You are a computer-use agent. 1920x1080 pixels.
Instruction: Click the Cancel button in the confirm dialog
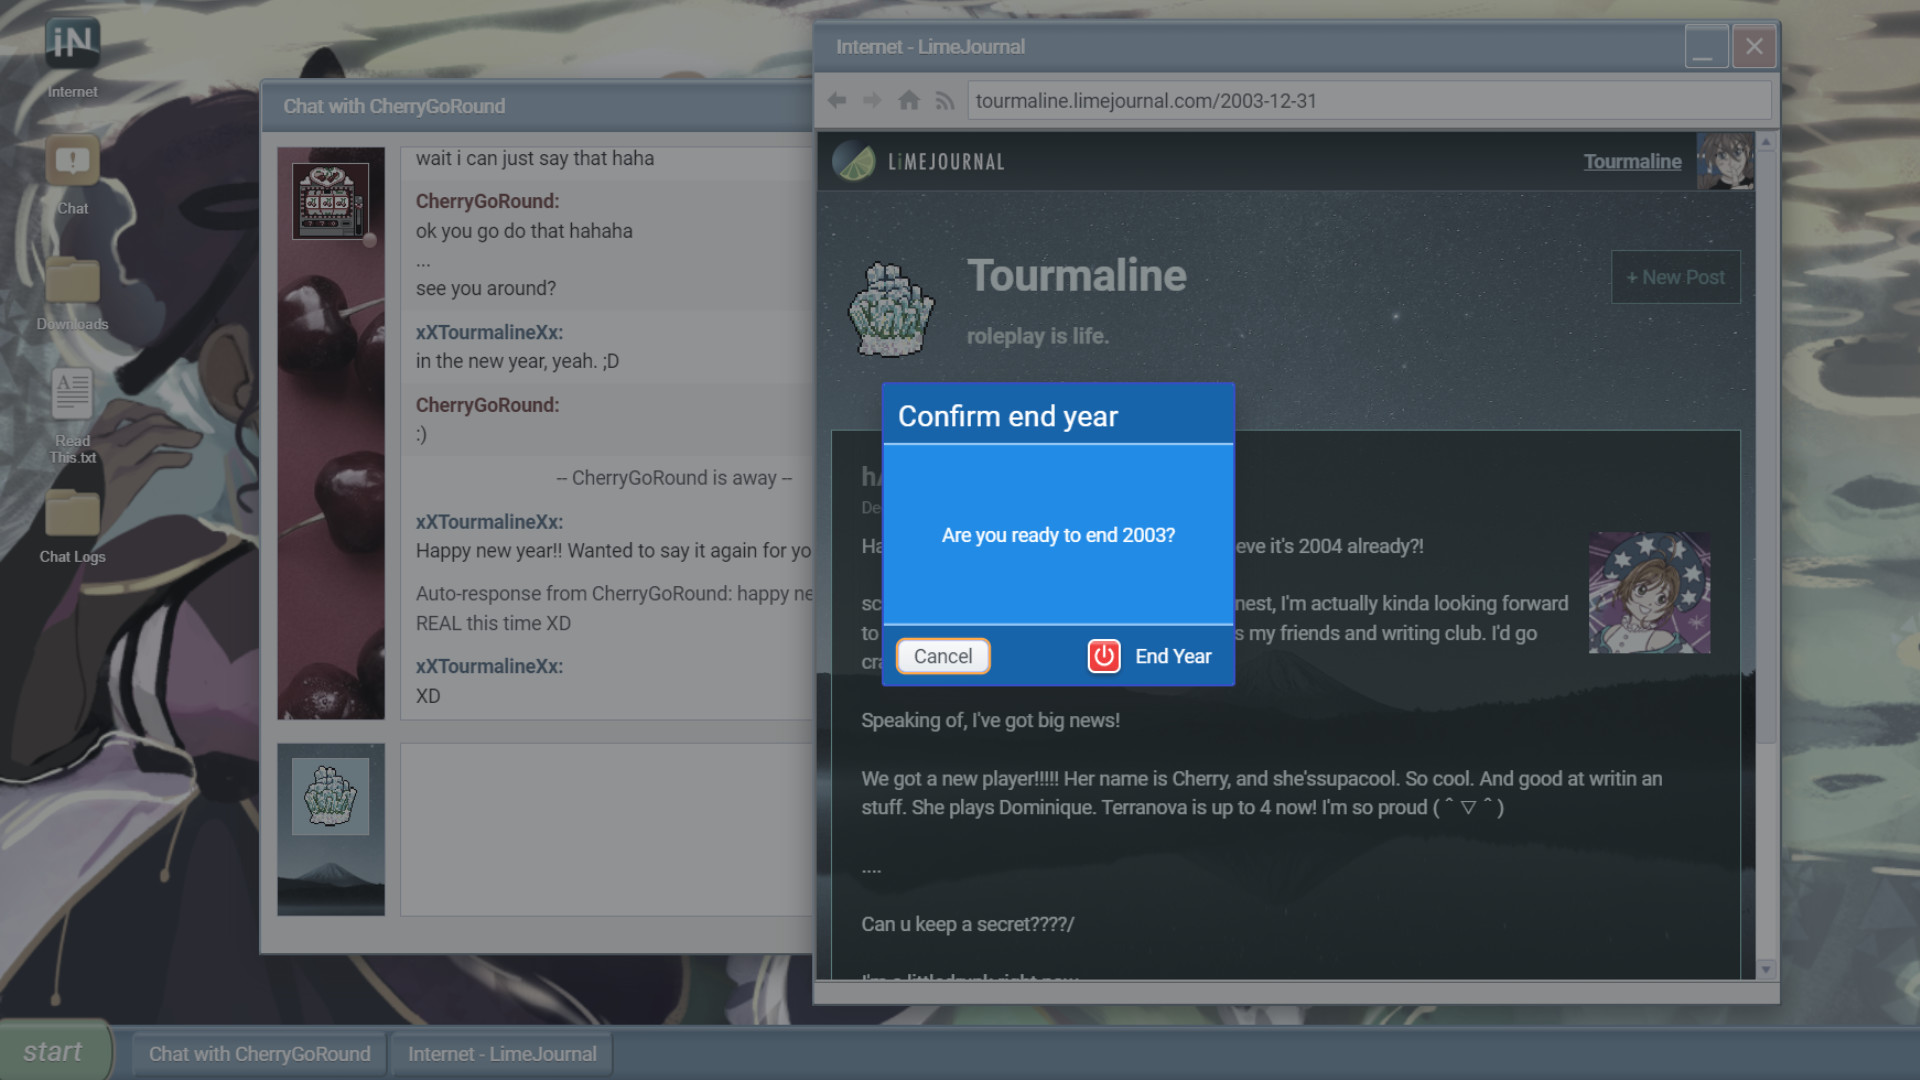pos(941,656)
